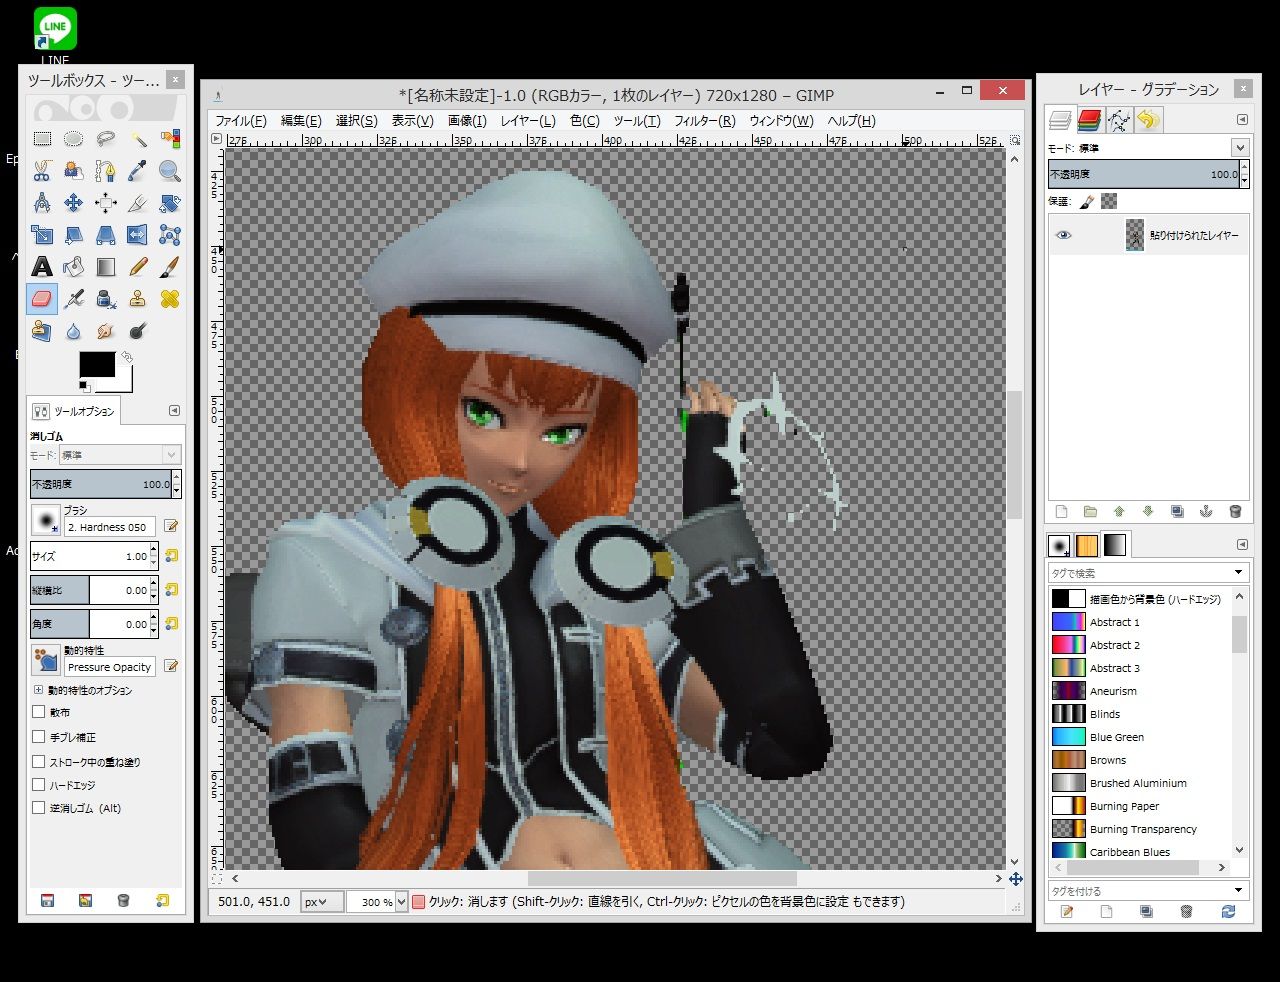Refresh the gradients list
Screen dimensions: 1280x982
click(x=1228, y=912)
